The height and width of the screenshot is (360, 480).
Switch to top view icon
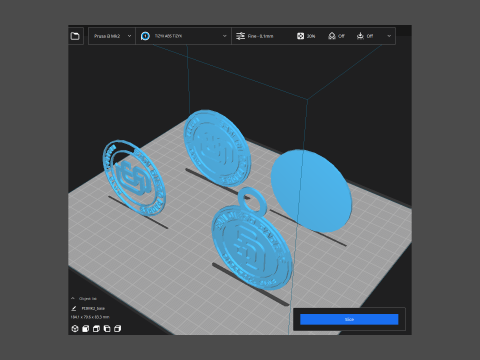[x=96, y=329]
